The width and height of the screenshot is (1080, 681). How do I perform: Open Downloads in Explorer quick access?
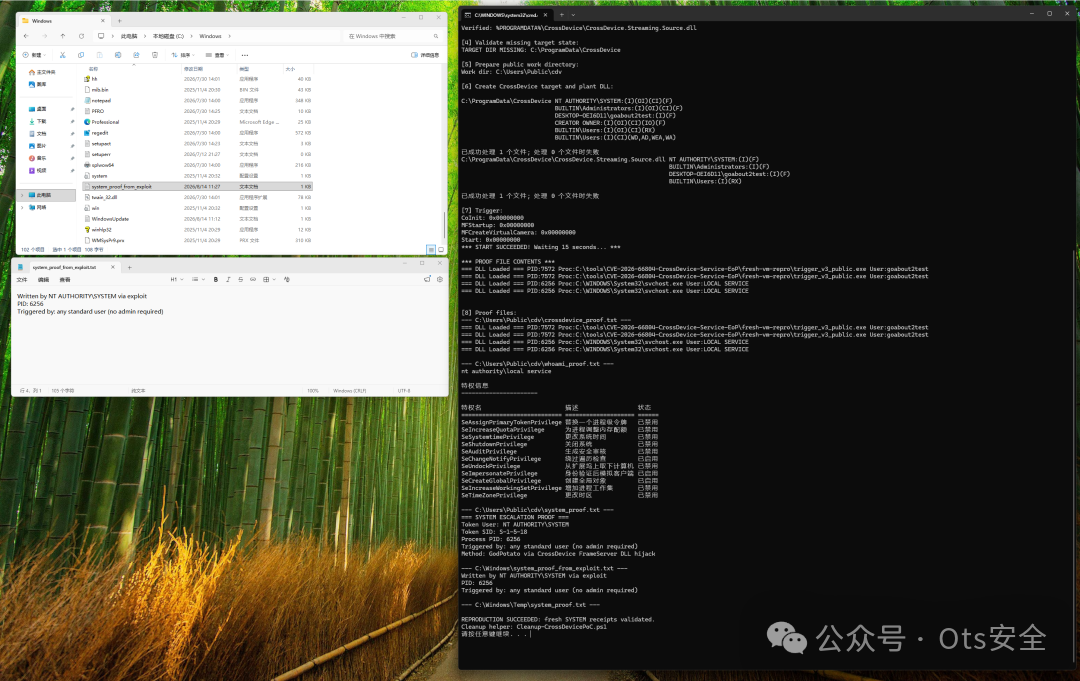pos(38,121)
